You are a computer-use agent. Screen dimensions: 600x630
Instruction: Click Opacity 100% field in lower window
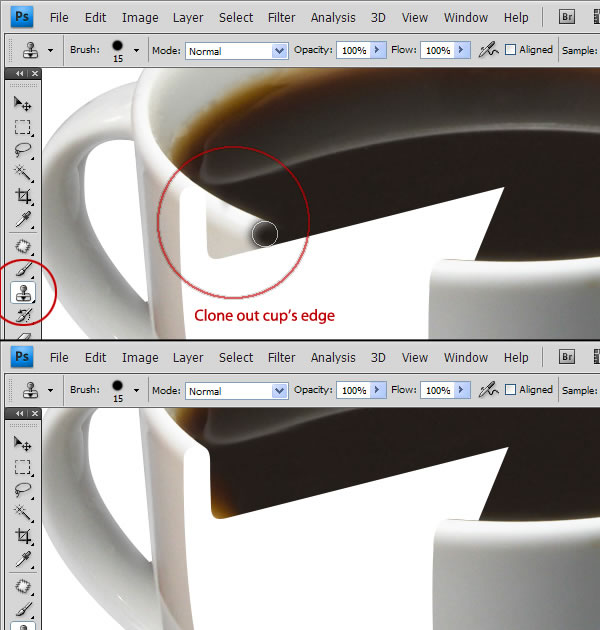pyautogui.click(x=354, y=390)
